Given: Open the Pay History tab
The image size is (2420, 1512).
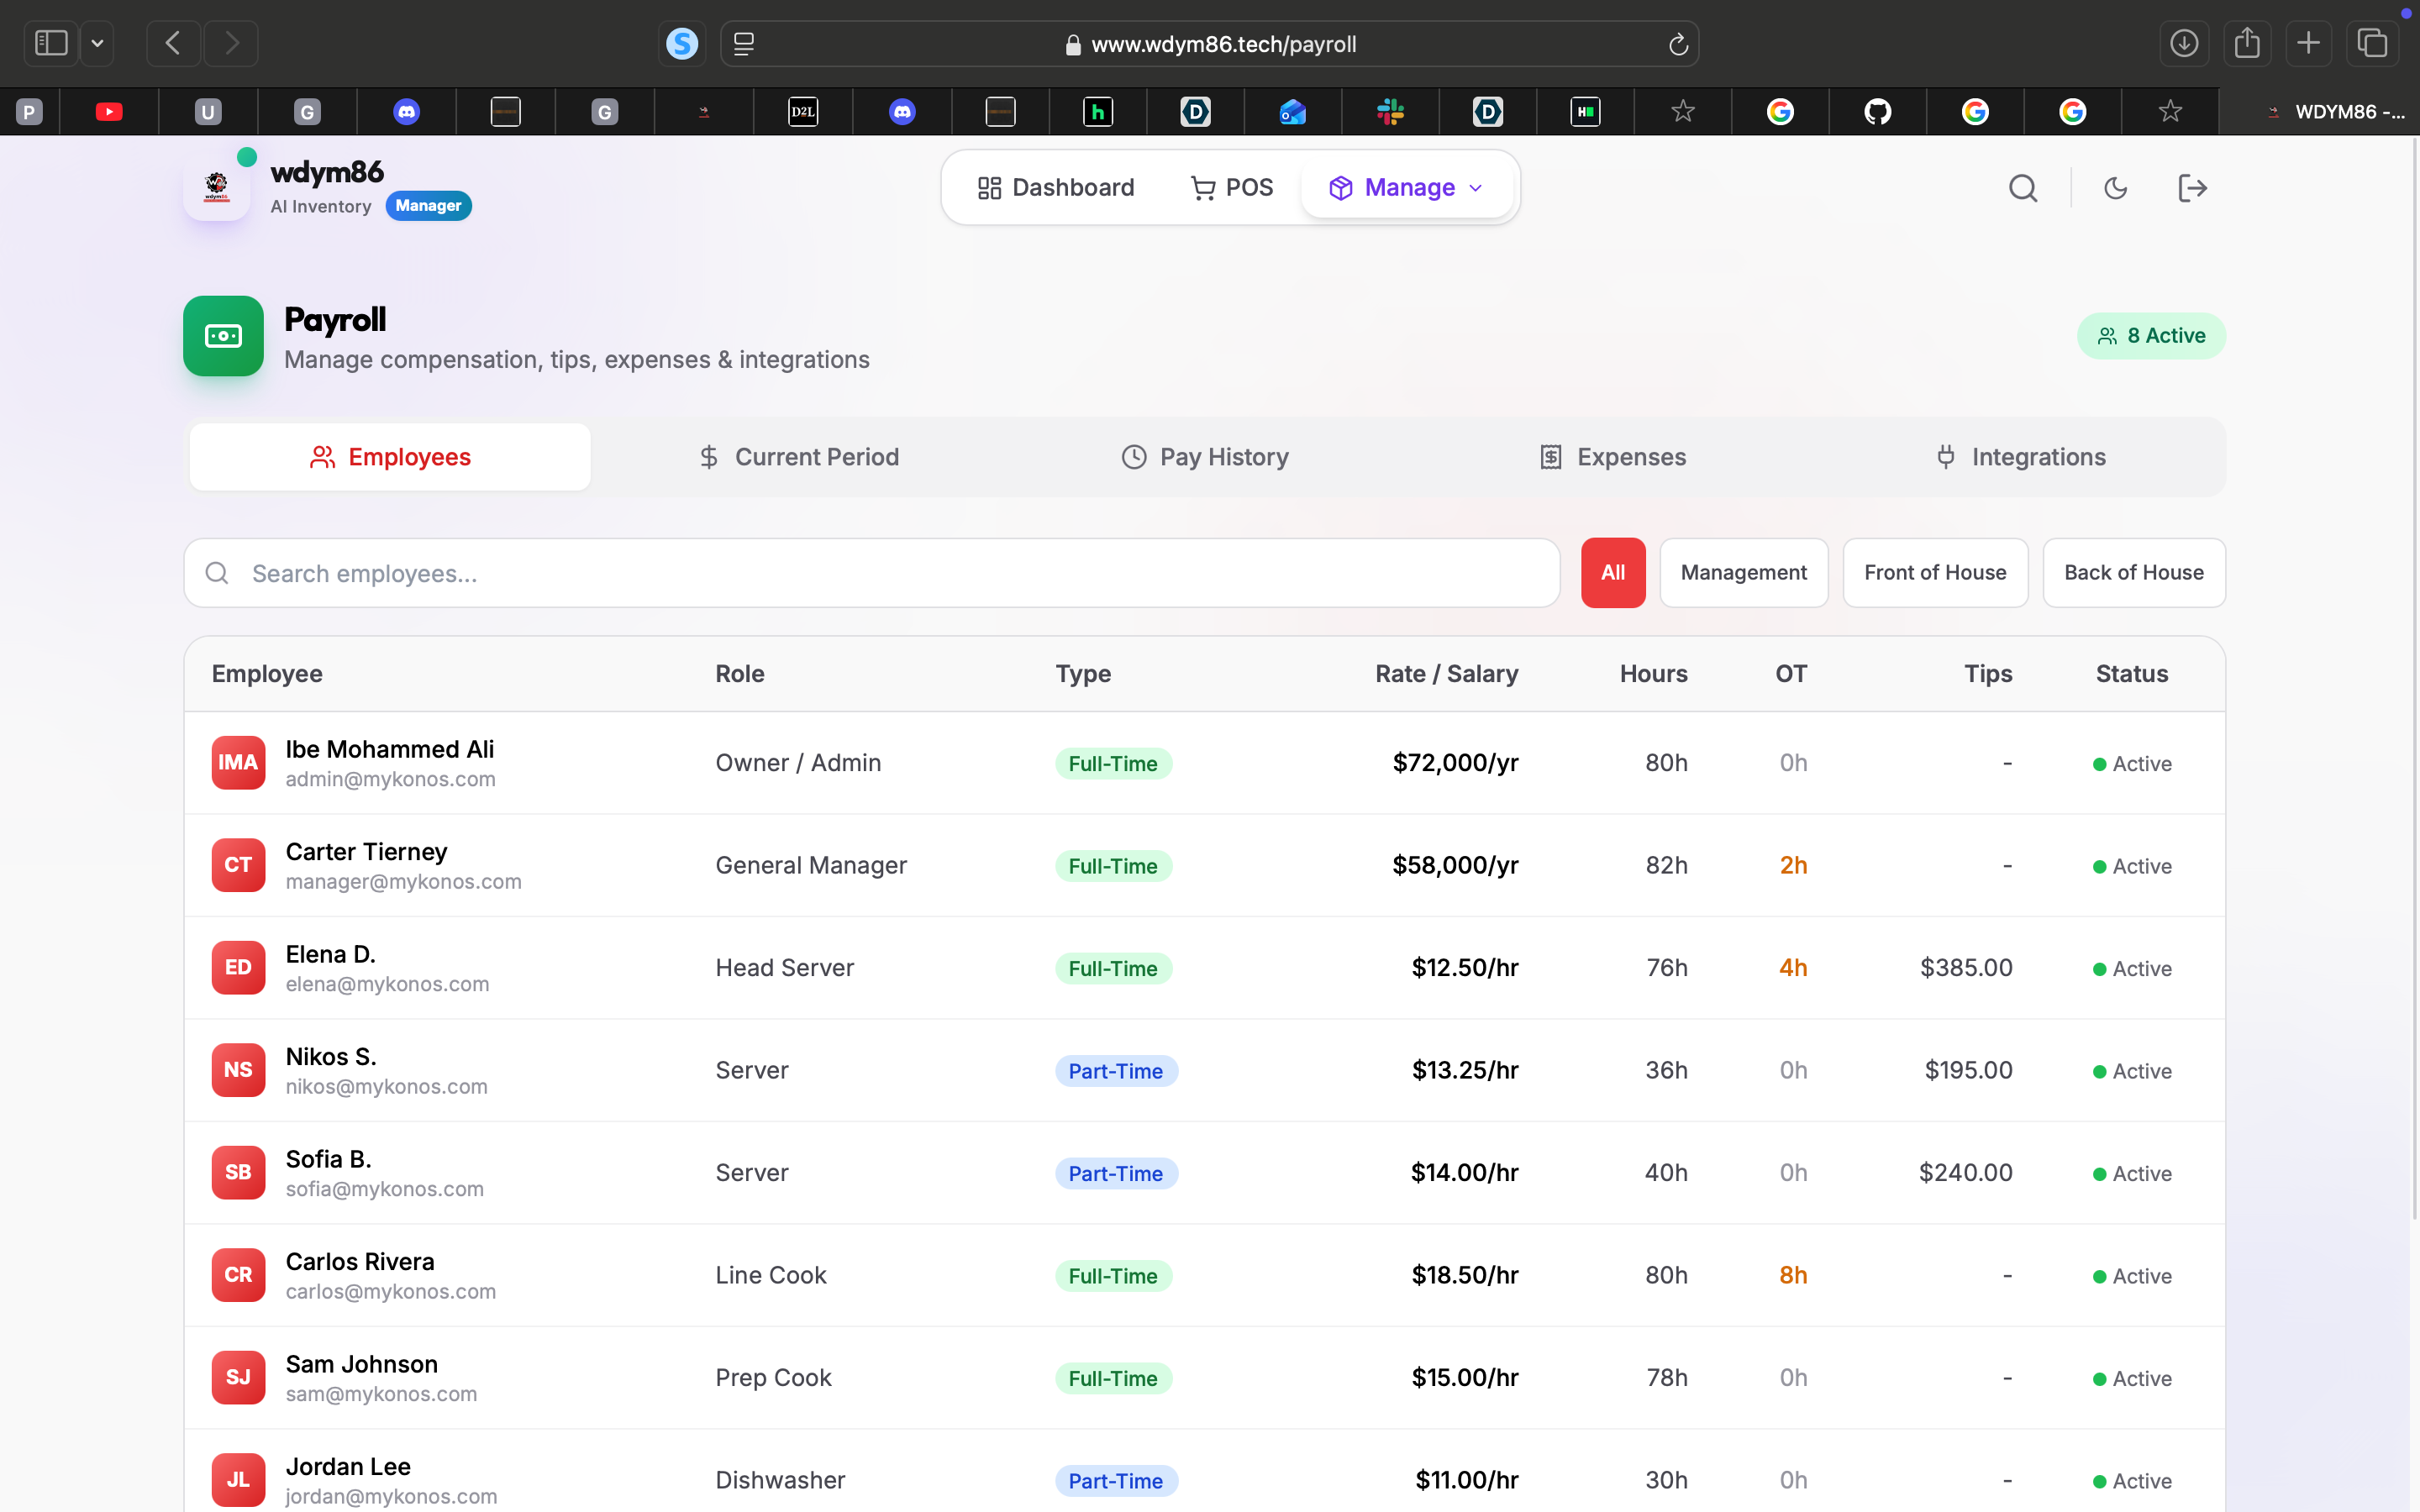Looking at the screenshot, I should (x=1205, y=457).
